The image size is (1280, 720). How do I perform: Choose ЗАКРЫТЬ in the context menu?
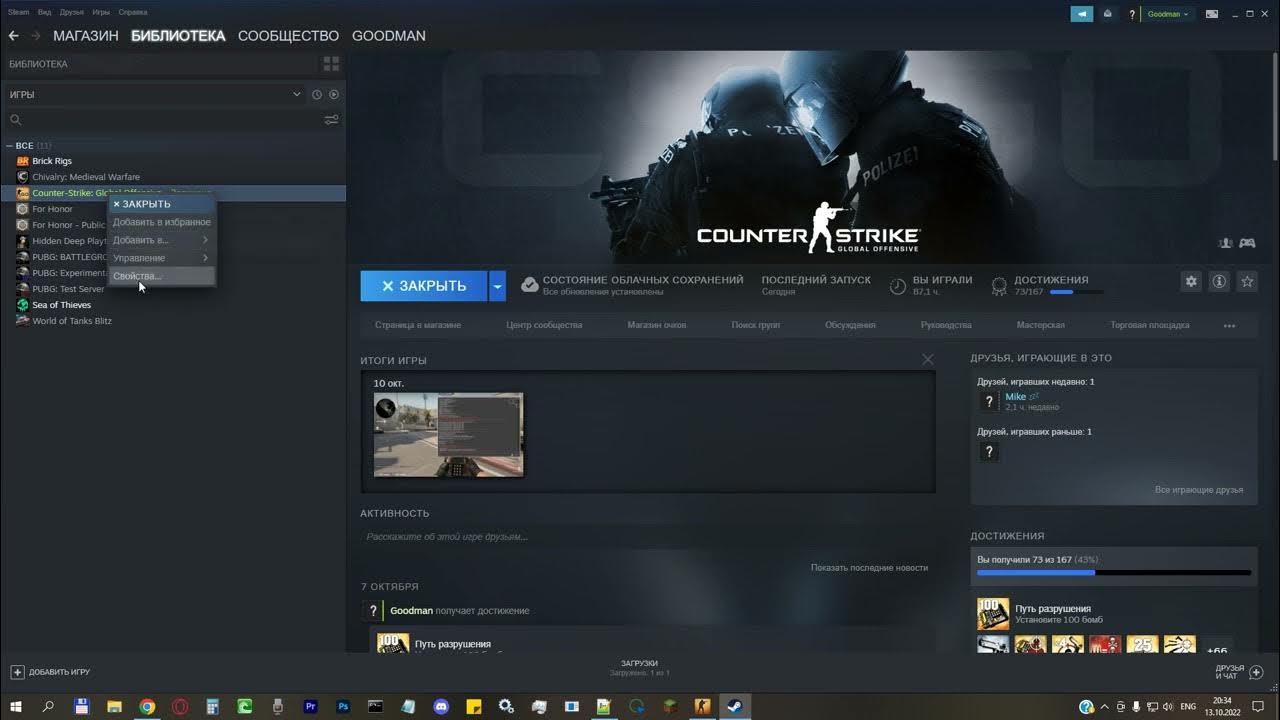[161, 204]
